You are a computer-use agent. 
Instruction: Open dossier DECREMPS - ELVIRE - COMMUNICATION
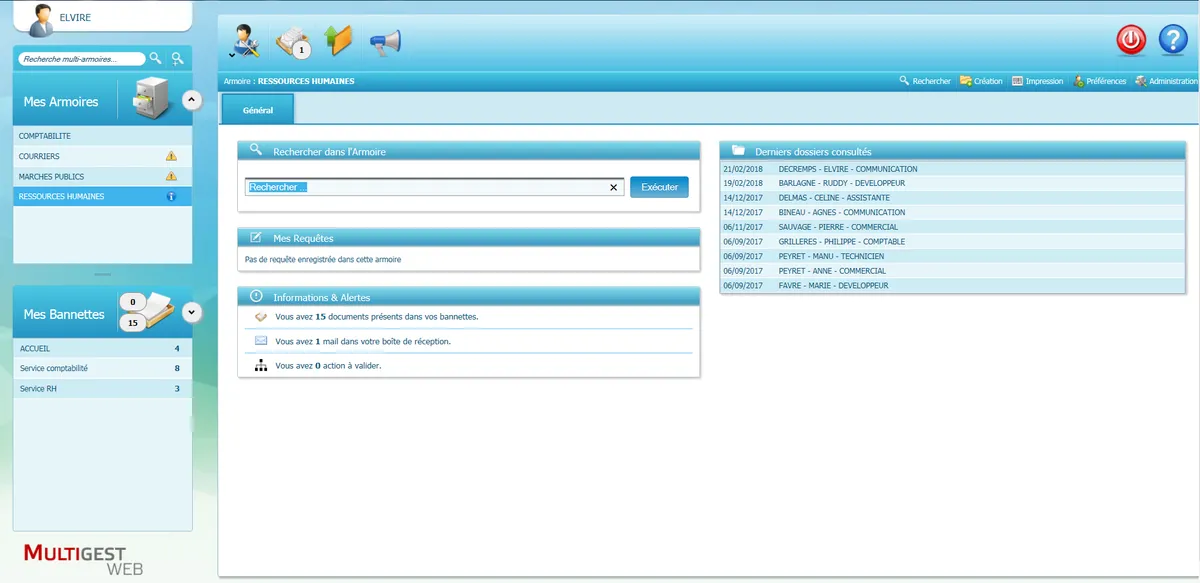(x=952, y=169)
